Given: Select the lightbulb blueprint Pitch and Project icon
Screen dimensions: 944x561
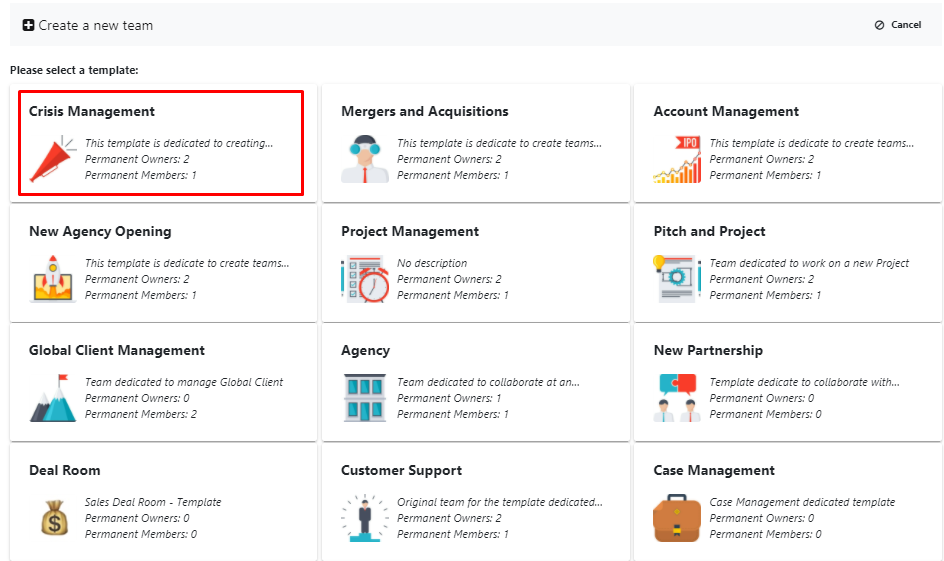Looking at the screenshot, I should 677,279.
